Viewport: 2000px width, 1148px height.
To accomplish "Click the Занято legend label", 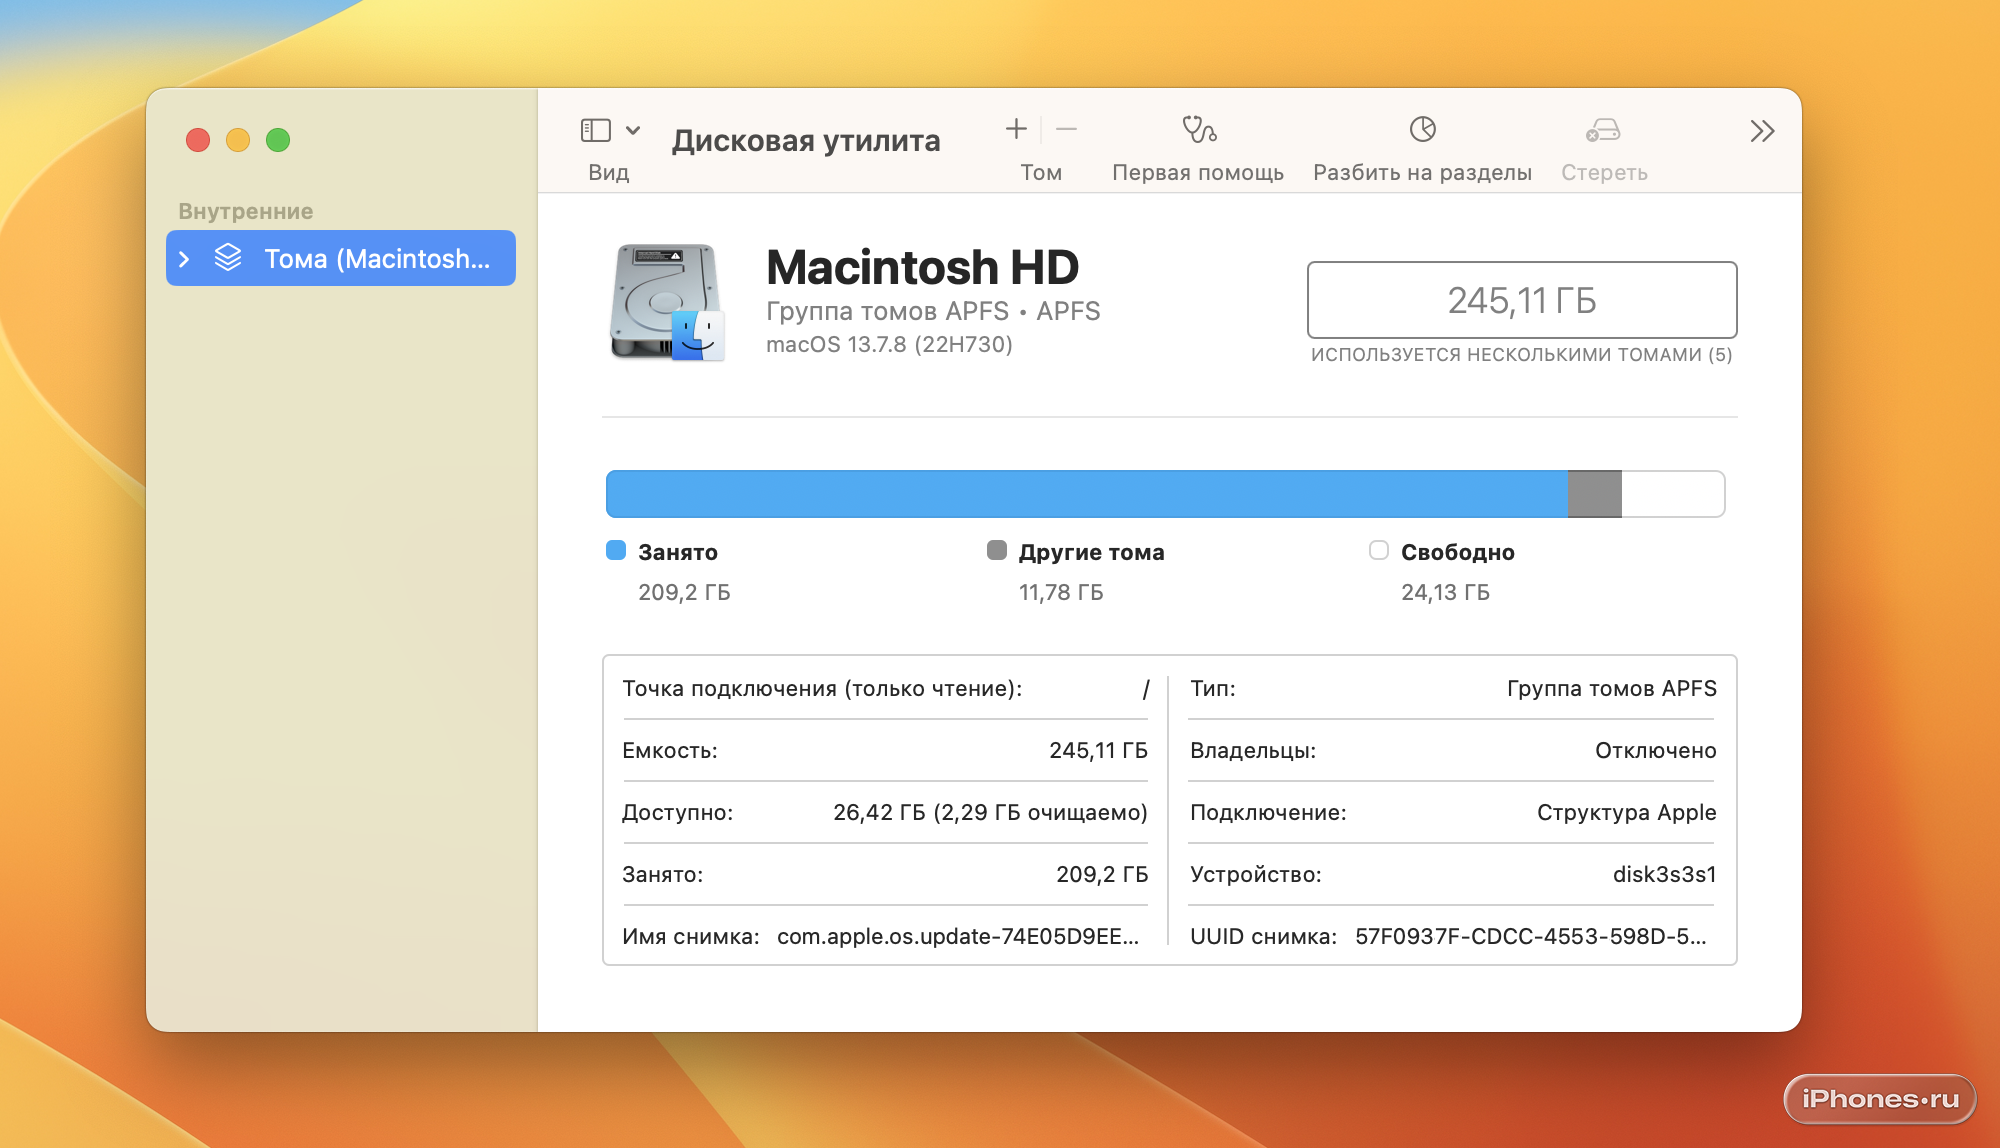I will pyautogui.click(x=678, y=552).
